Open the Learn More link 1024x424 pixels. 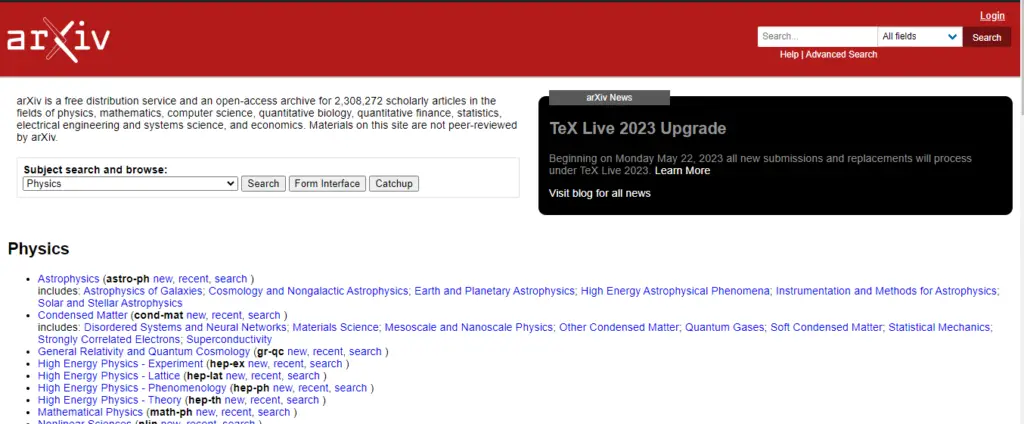(682, 171)
